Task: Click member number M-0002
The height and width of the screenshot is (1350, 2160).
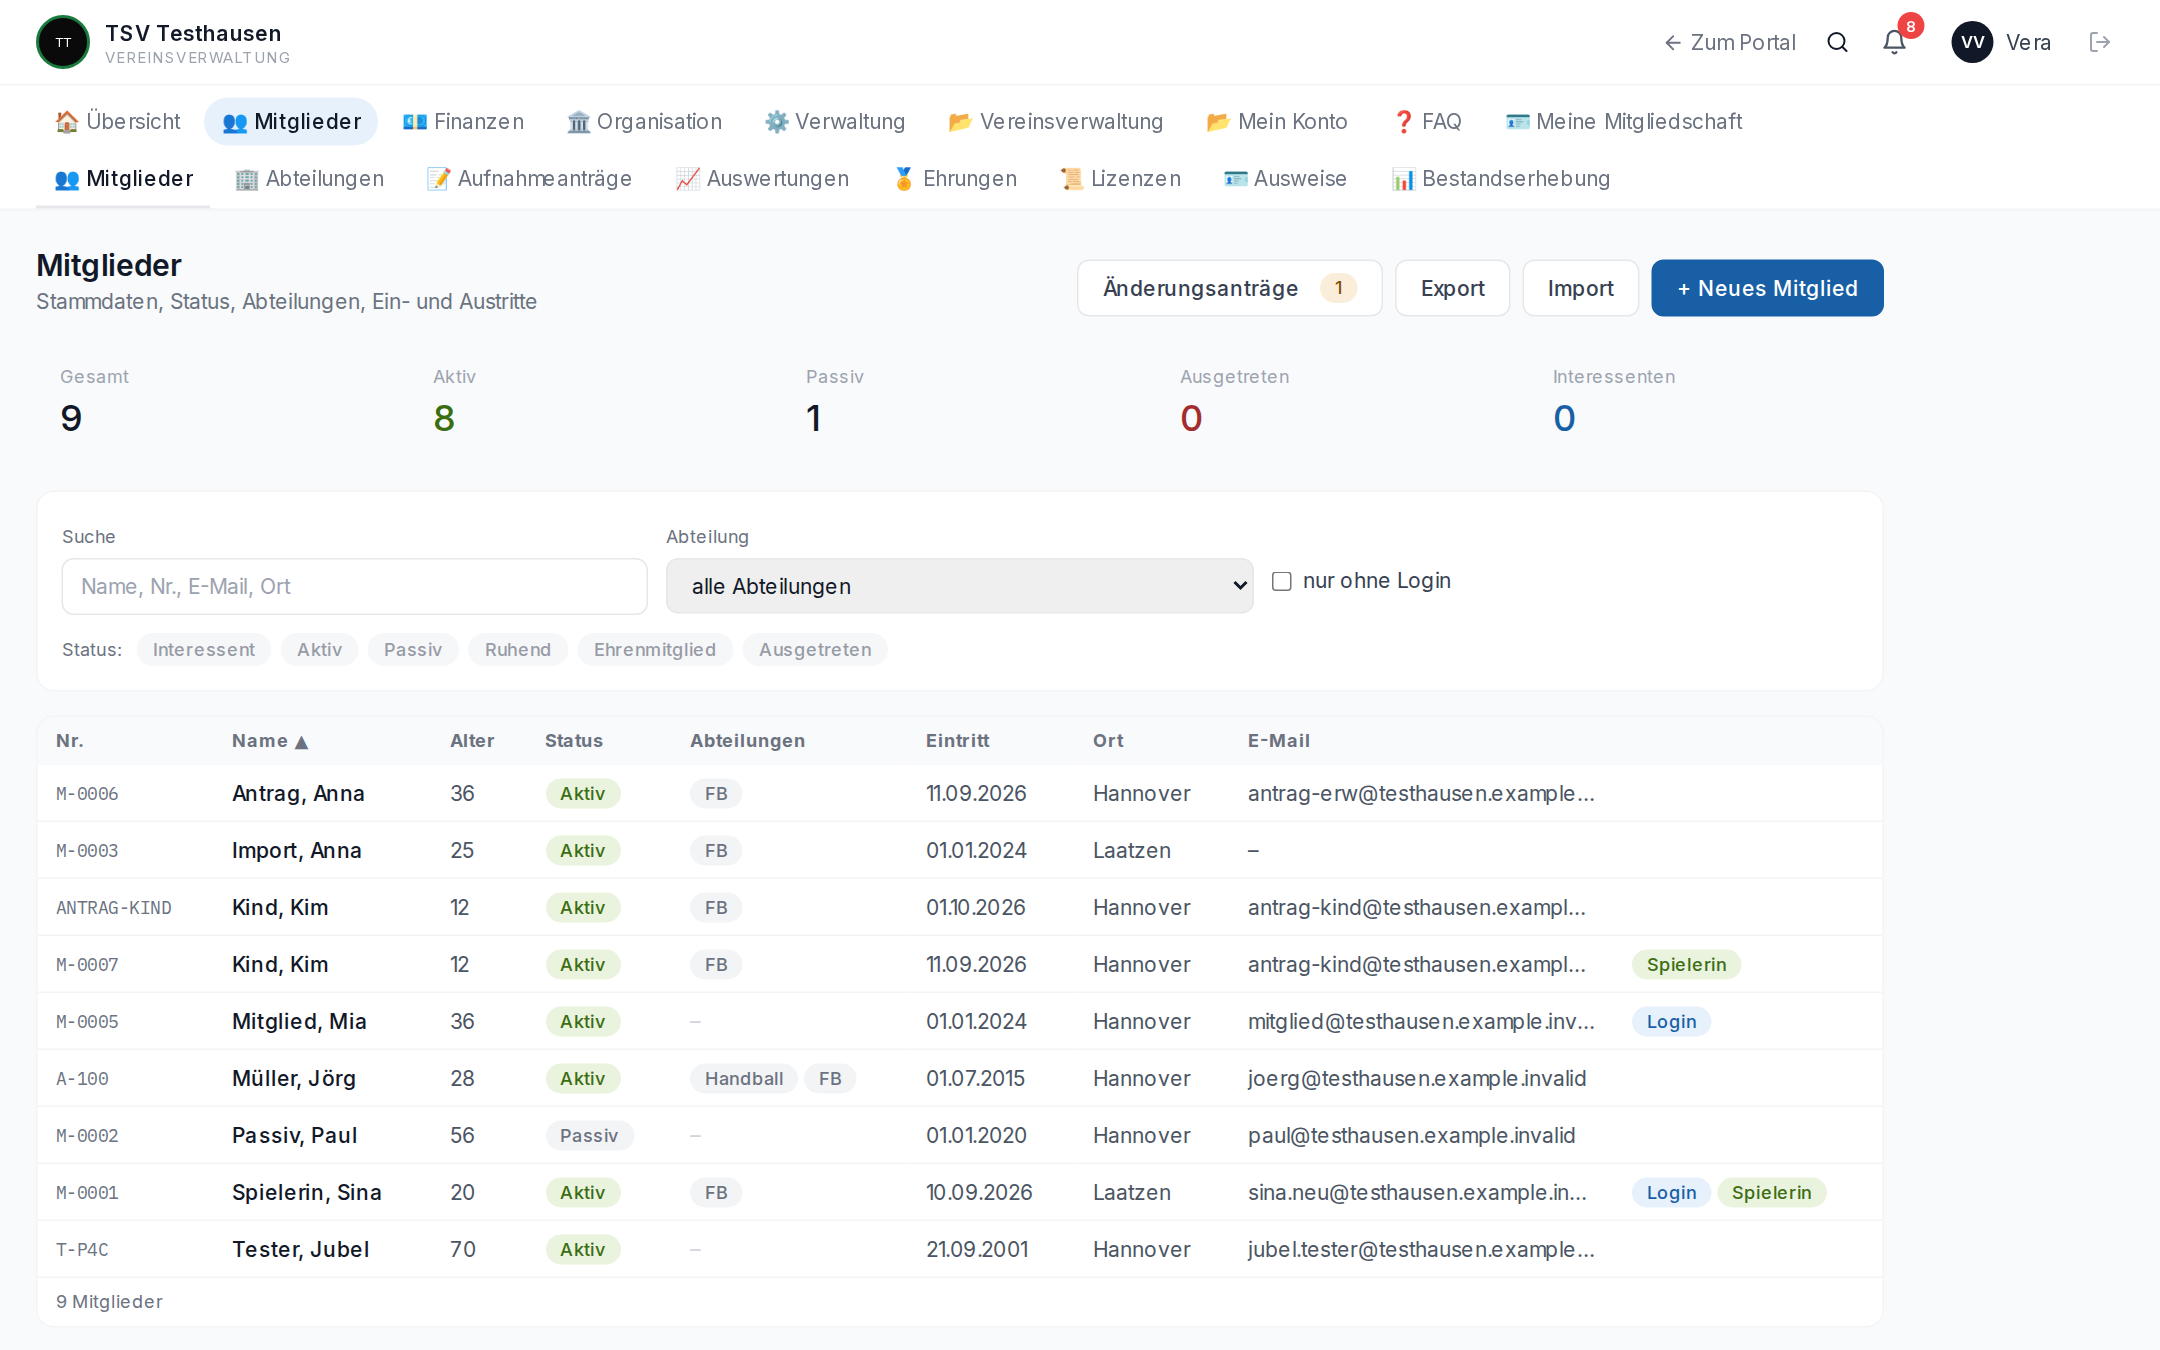Action: pos(87,1136)
